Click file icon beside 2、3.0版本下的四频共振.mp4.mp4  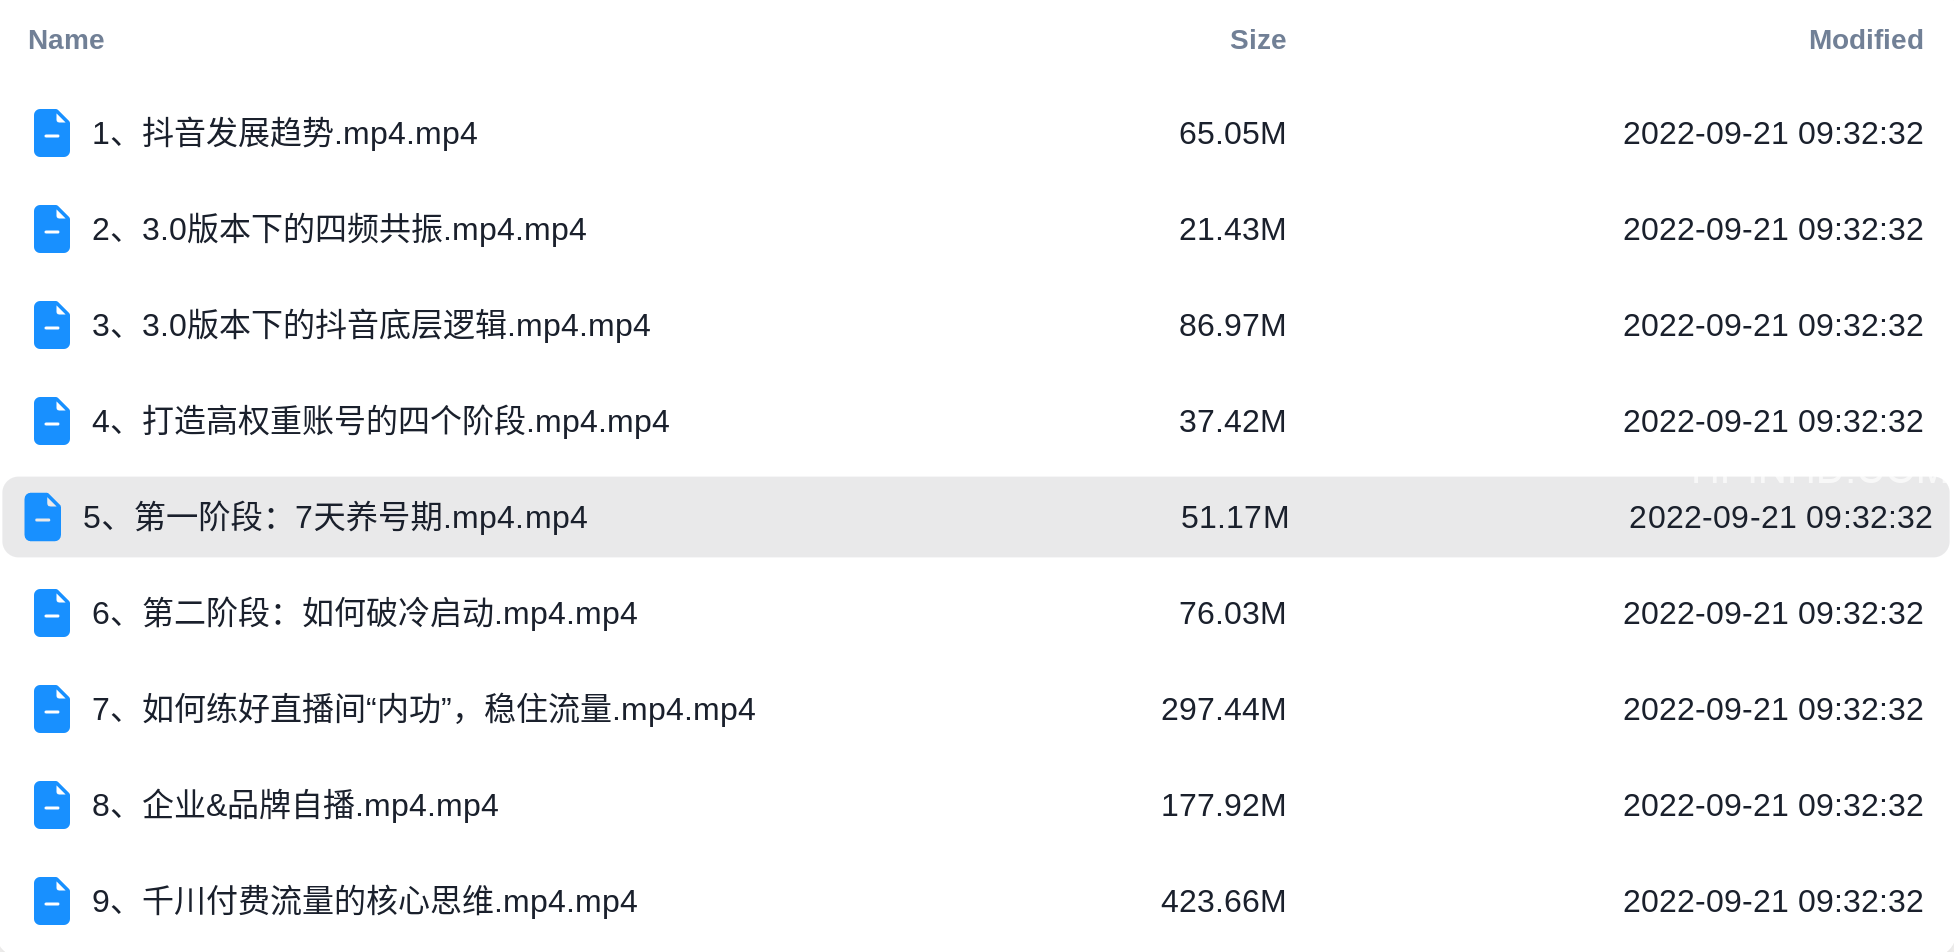click(x=52, y=229)
